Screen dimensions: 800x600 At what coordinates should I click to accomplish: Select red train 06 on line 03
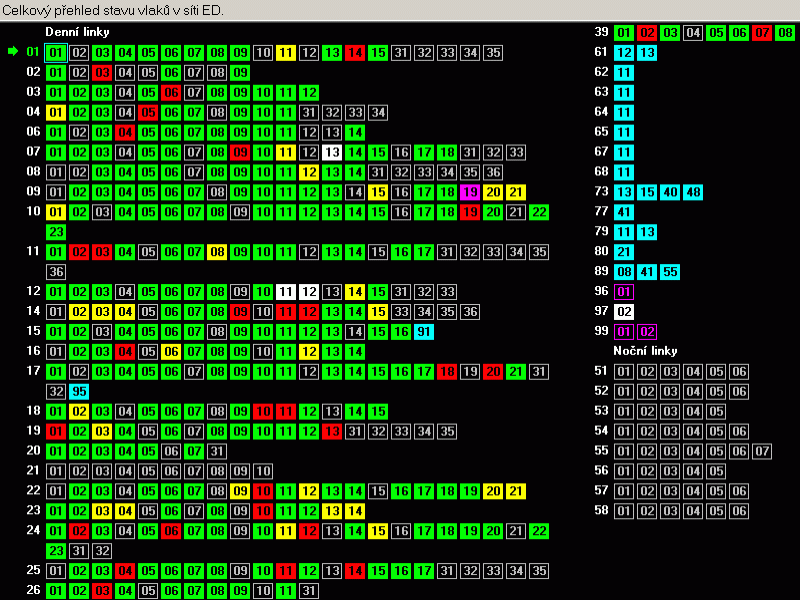click(x=171, y=92)
